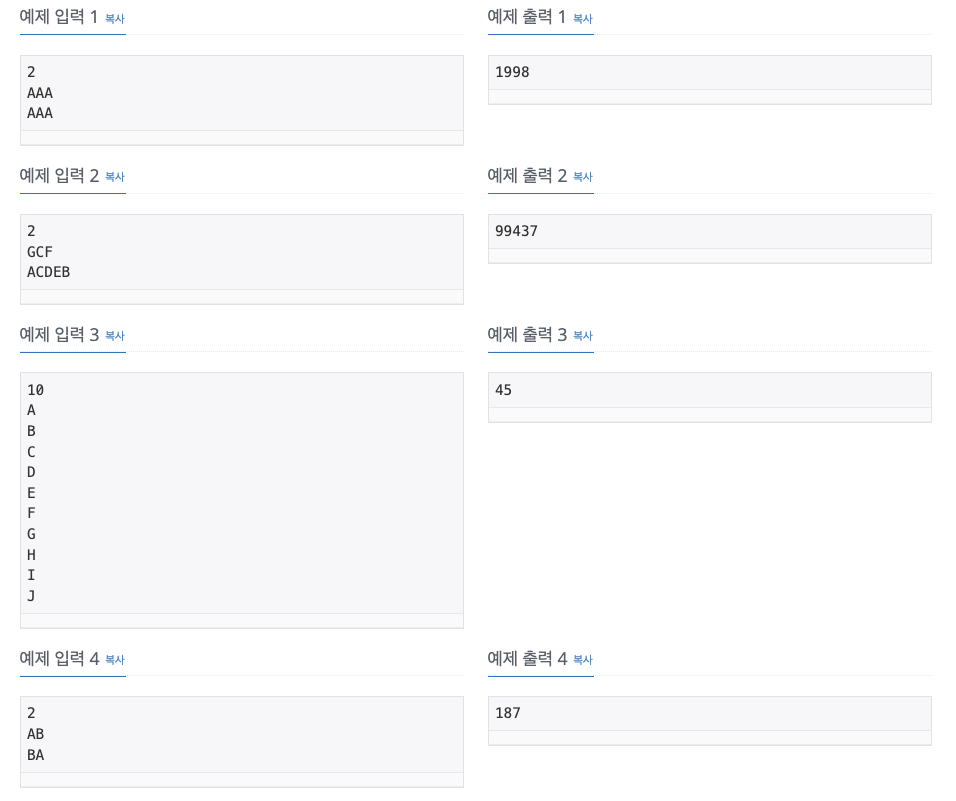Click the 예제 입력 3 heading
The width and height of the screenshot is (956, 801).
point(59,335)
